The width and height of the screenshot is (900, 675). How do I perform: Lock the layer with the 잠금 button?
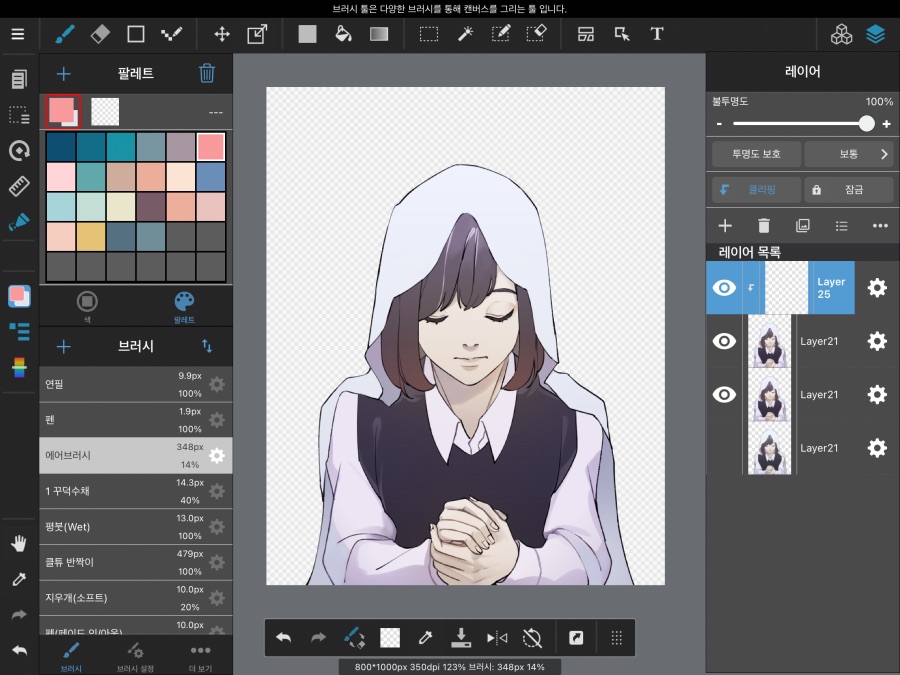click(x=849, y=189)
